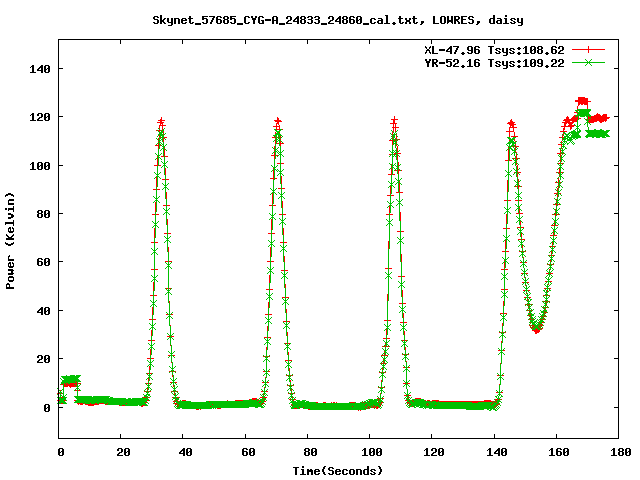Click the x-axis tick label 100

371,452
